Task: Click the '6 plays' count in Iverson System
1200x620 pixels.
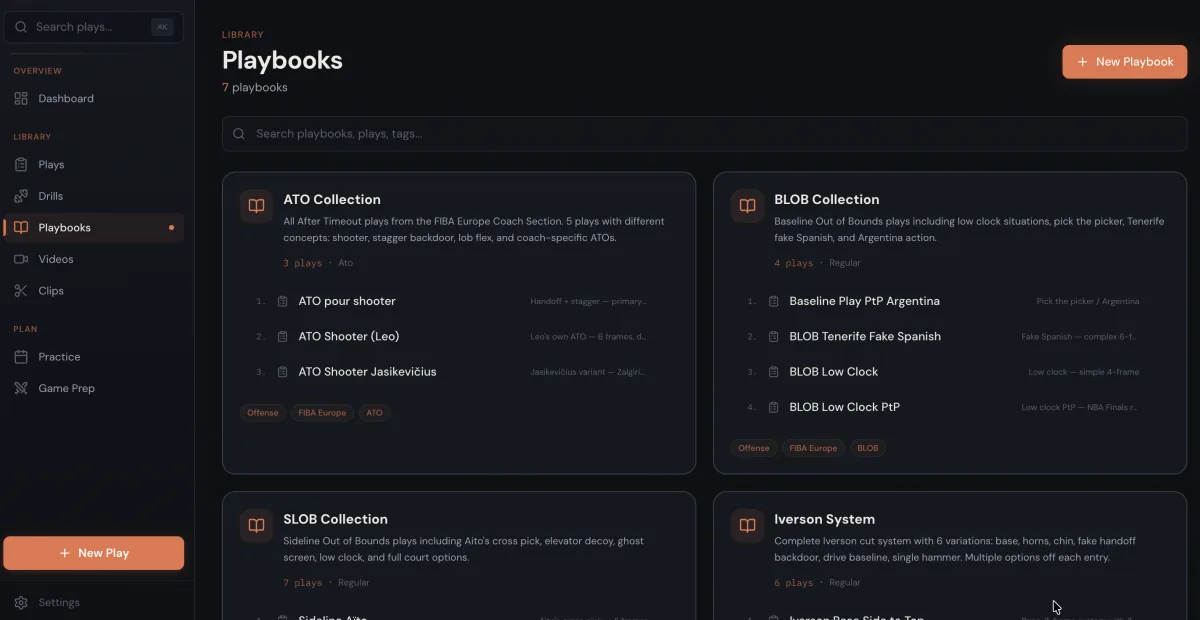Action: pos(793,582)
